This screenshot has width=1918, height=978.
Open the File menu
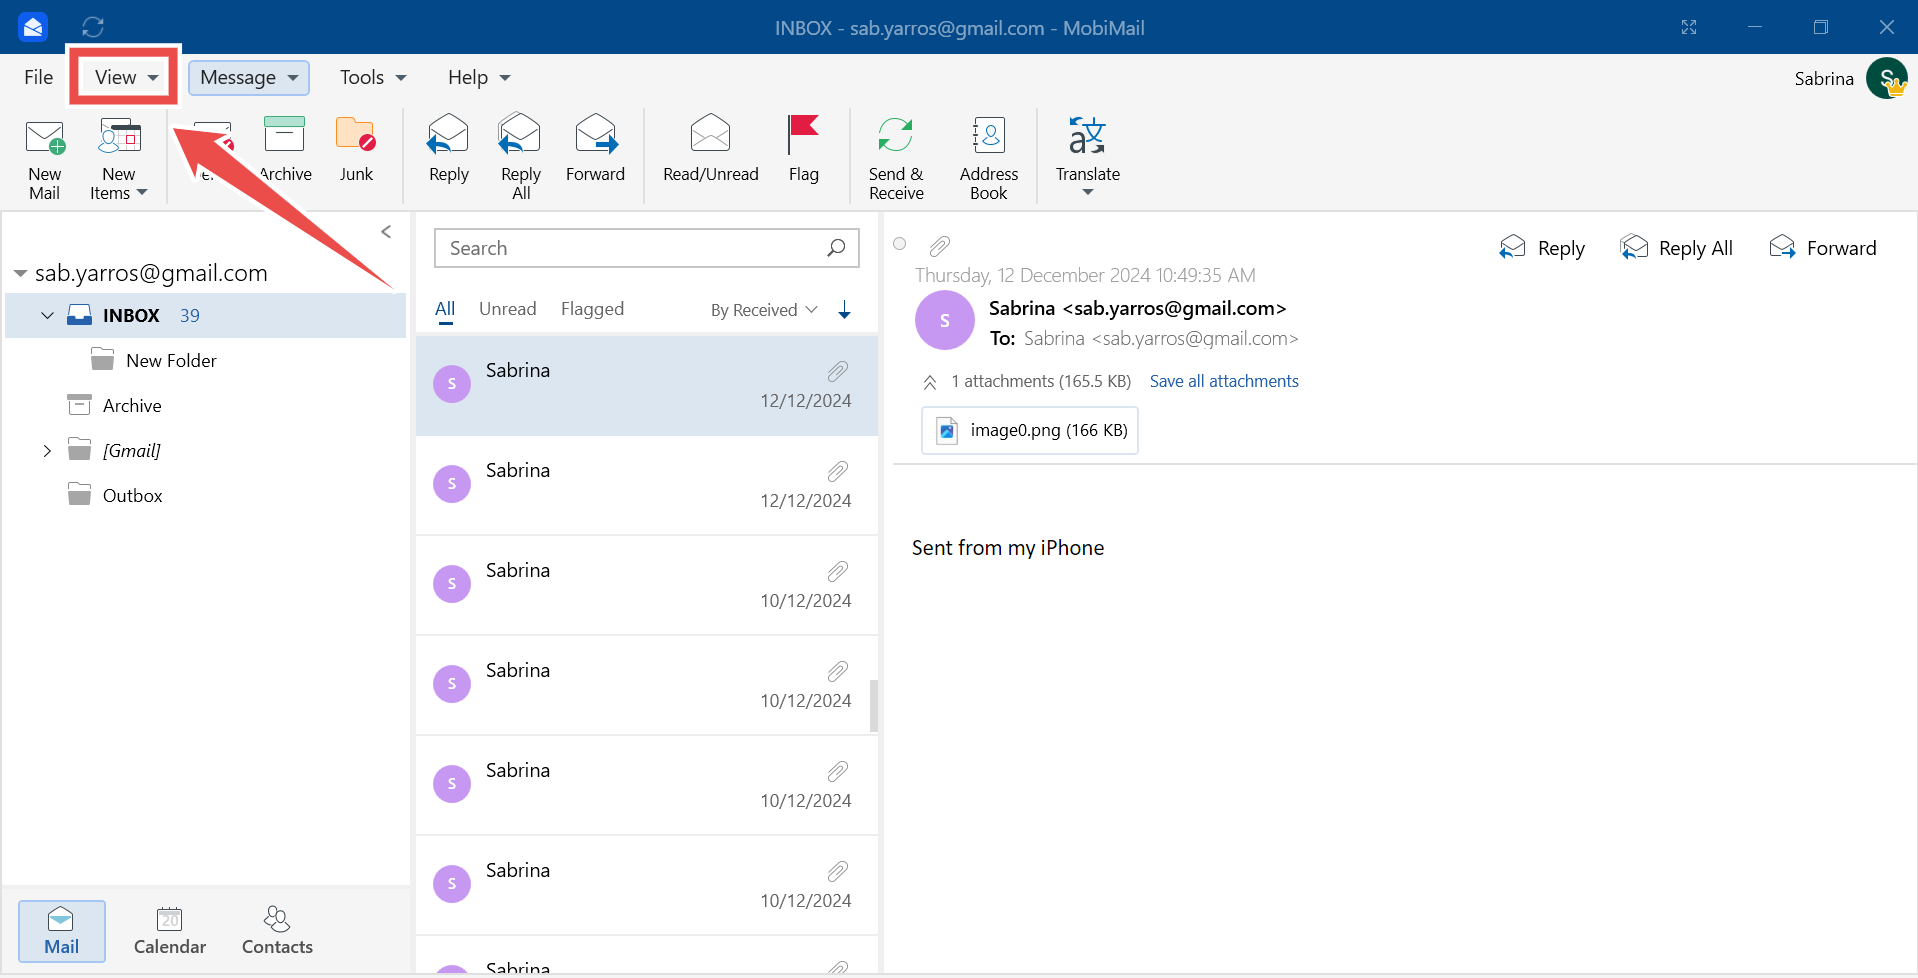click(39, 77)
